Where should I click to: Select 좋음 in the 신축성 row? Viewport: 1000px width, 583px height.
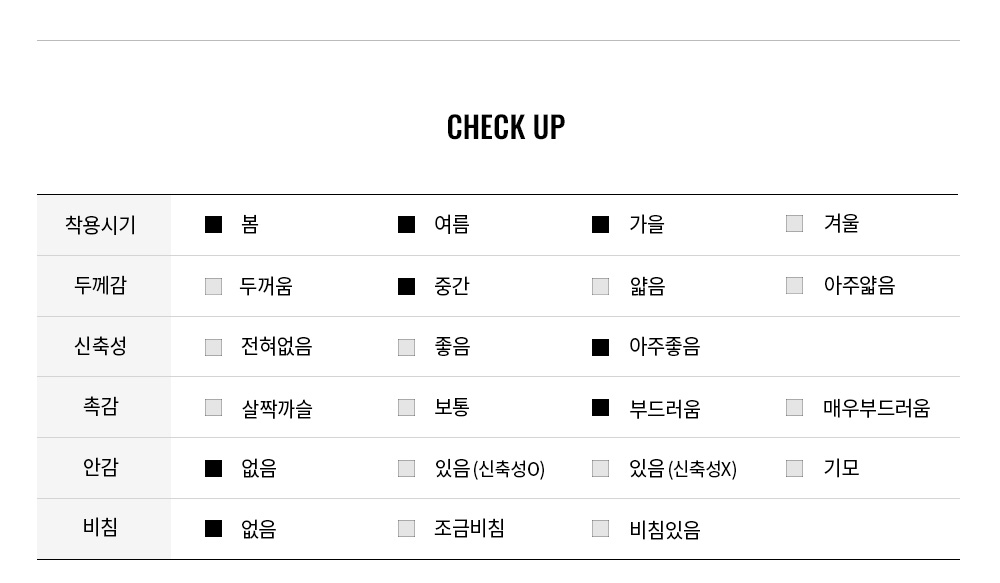coord(406,347)
